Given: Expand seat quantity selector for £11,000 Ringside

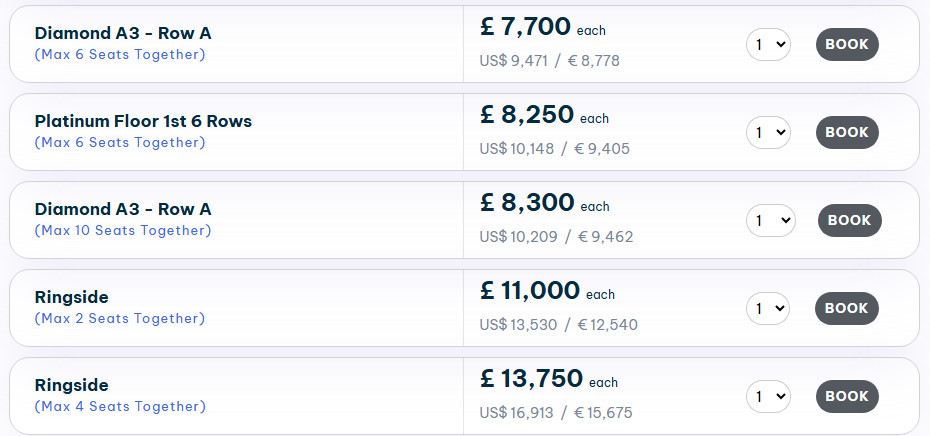Looking at the screenshot, I should tap(768, 309).
